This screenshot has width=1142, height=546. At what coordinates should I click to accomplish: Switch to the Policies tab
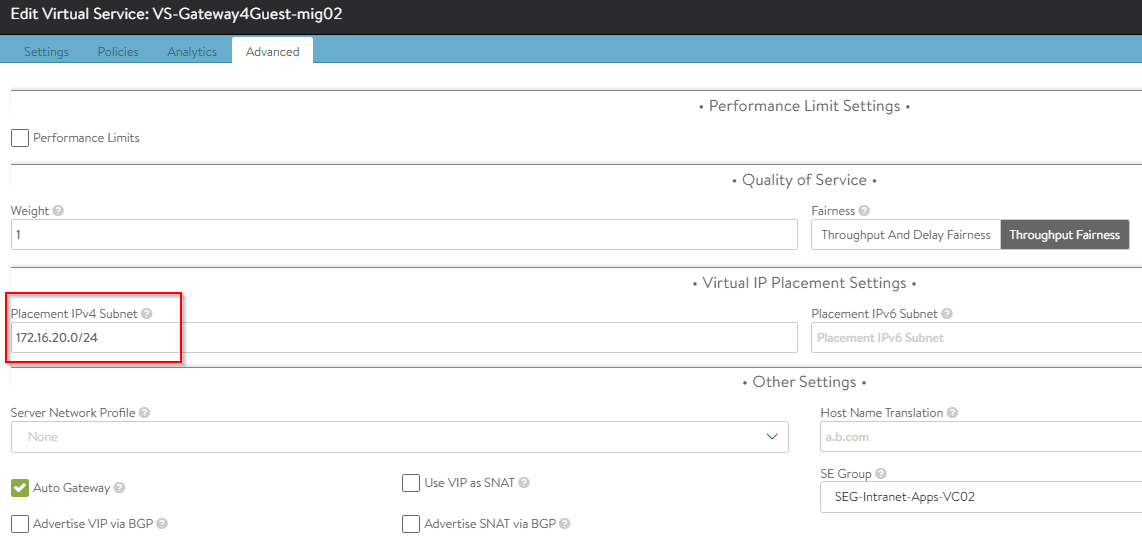click(118, 52)
